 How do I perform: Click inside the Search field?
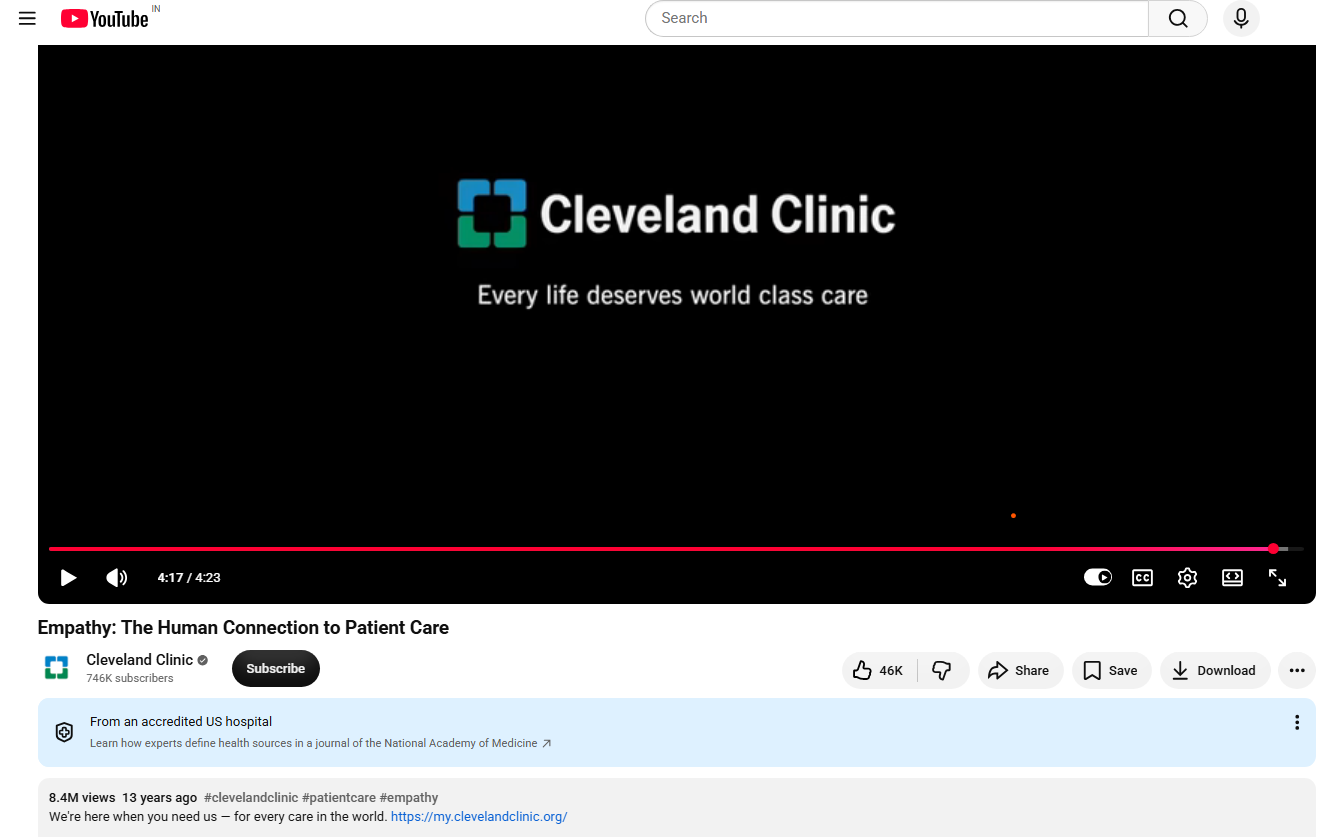tap(897, 18)
